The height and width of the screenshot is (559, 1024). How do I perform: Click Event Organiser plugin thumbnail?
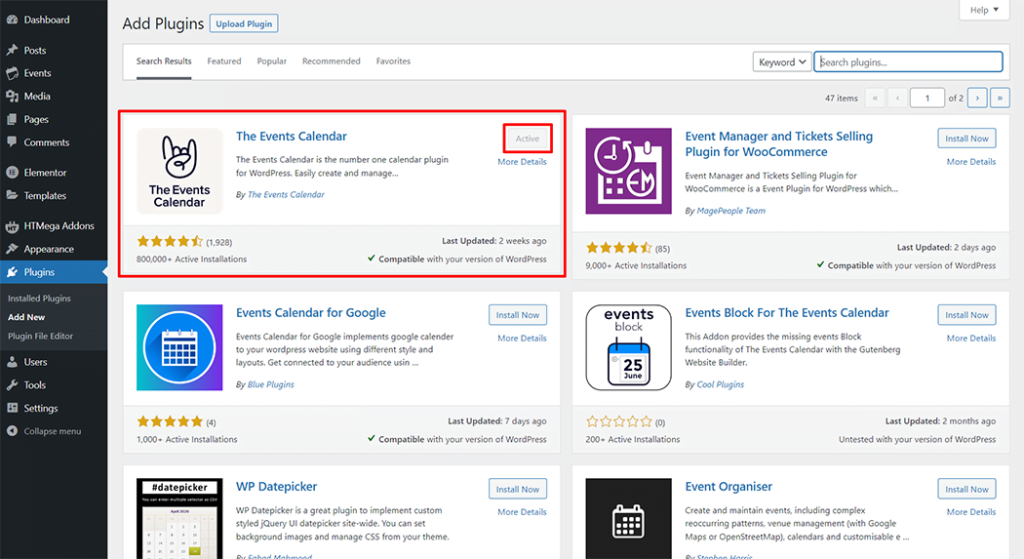(628, 519)
